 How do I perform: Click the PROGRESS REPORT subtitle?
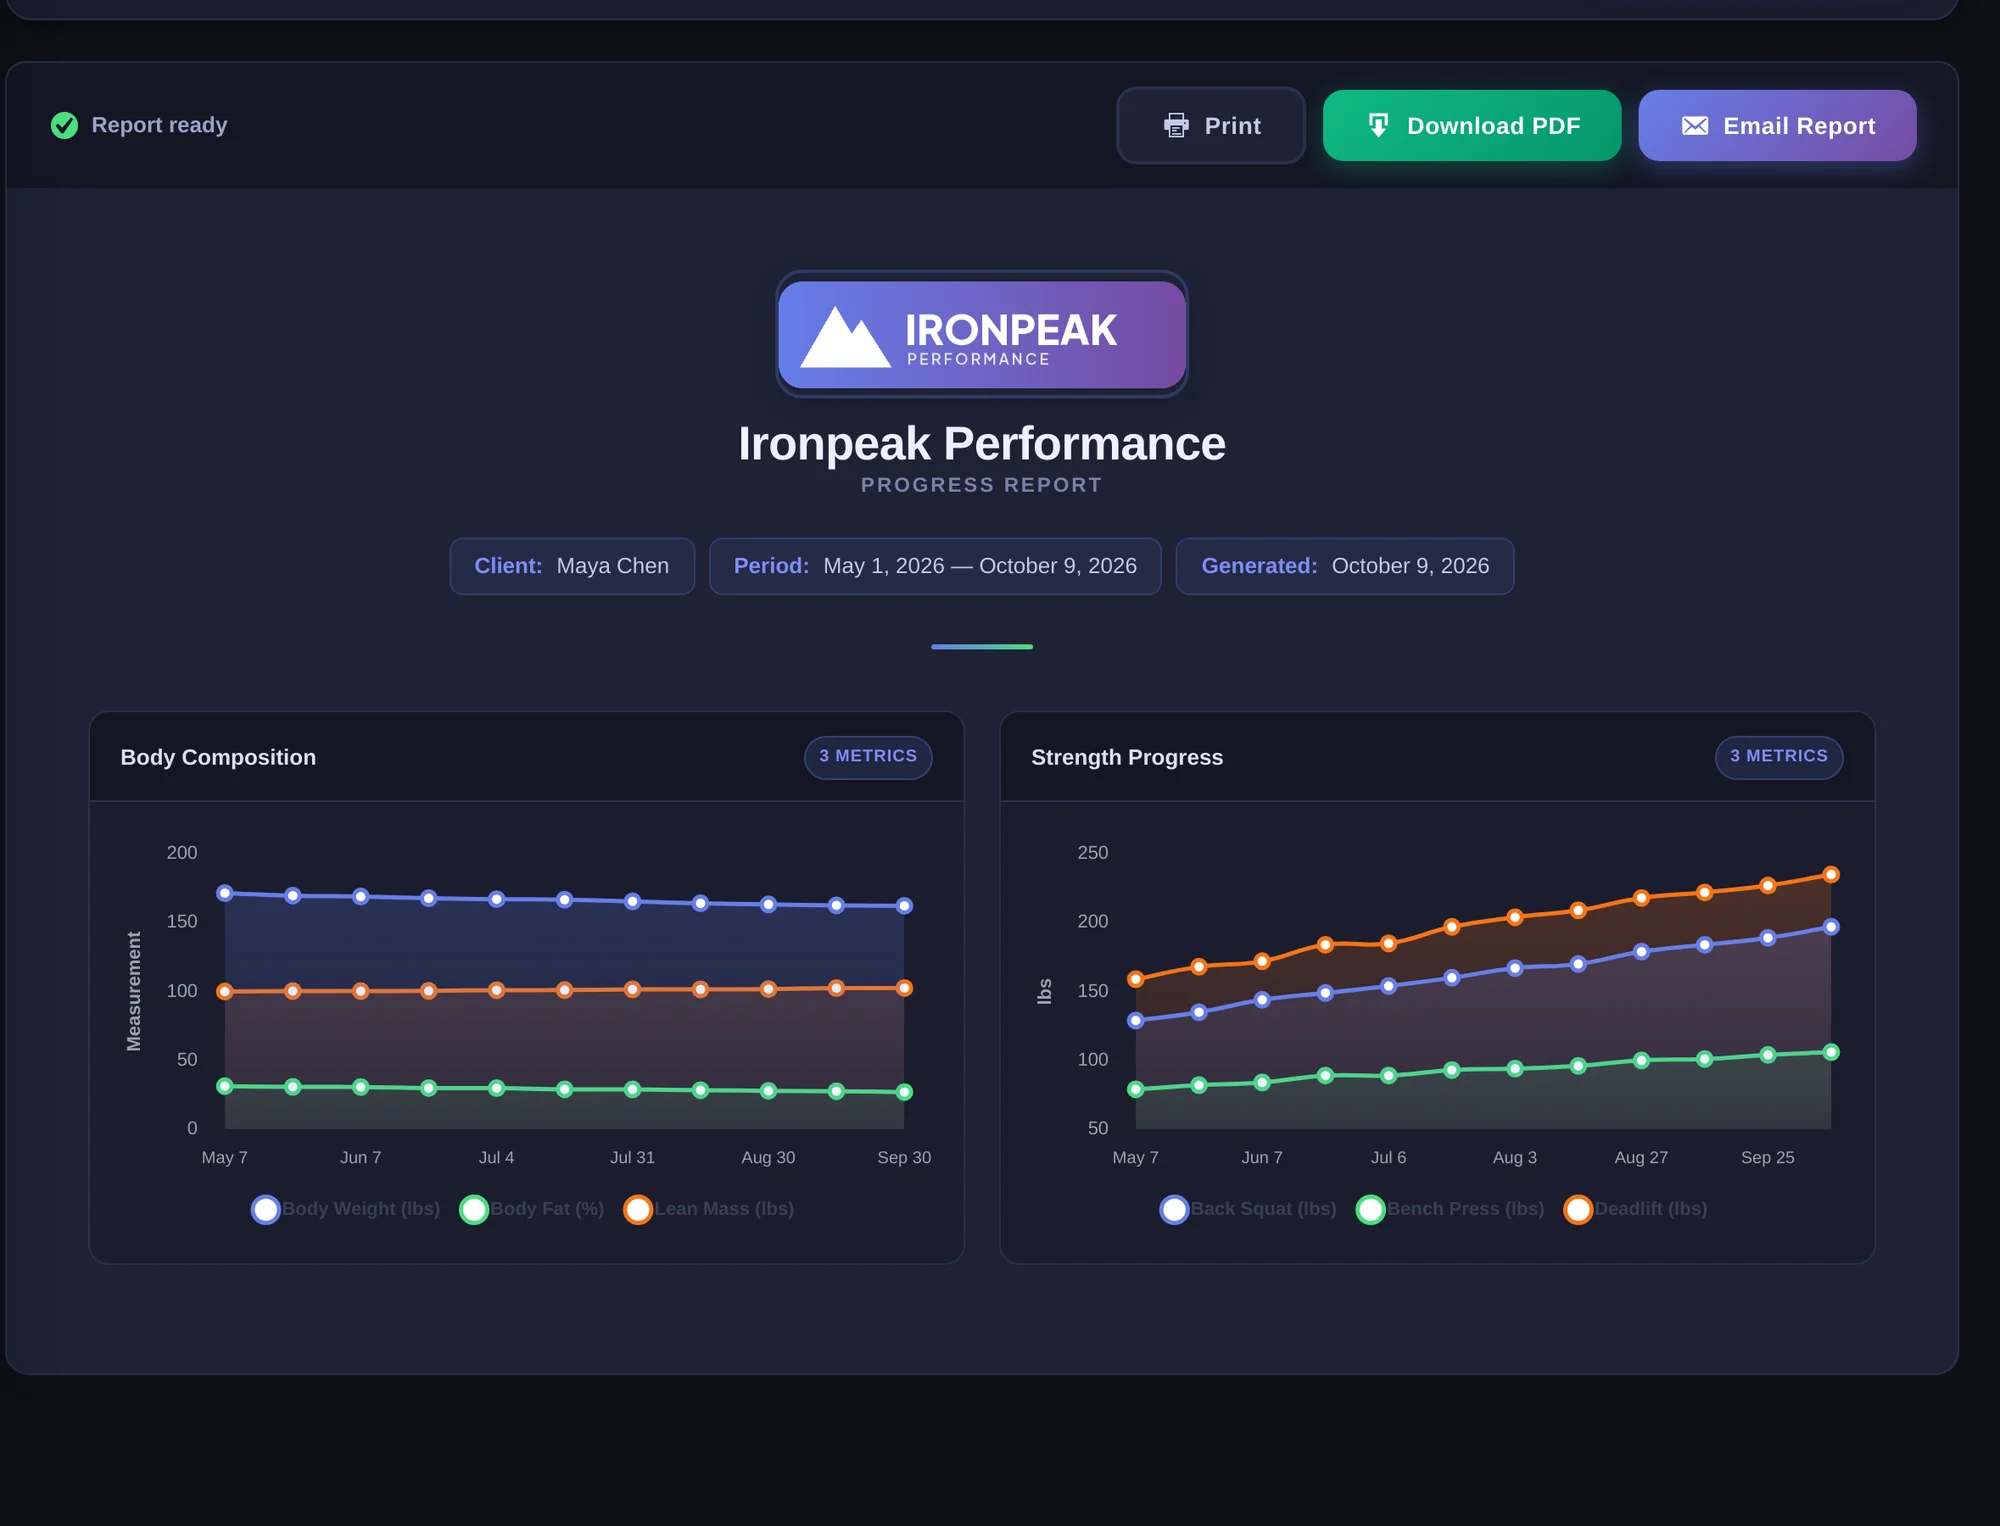[981, 485]
